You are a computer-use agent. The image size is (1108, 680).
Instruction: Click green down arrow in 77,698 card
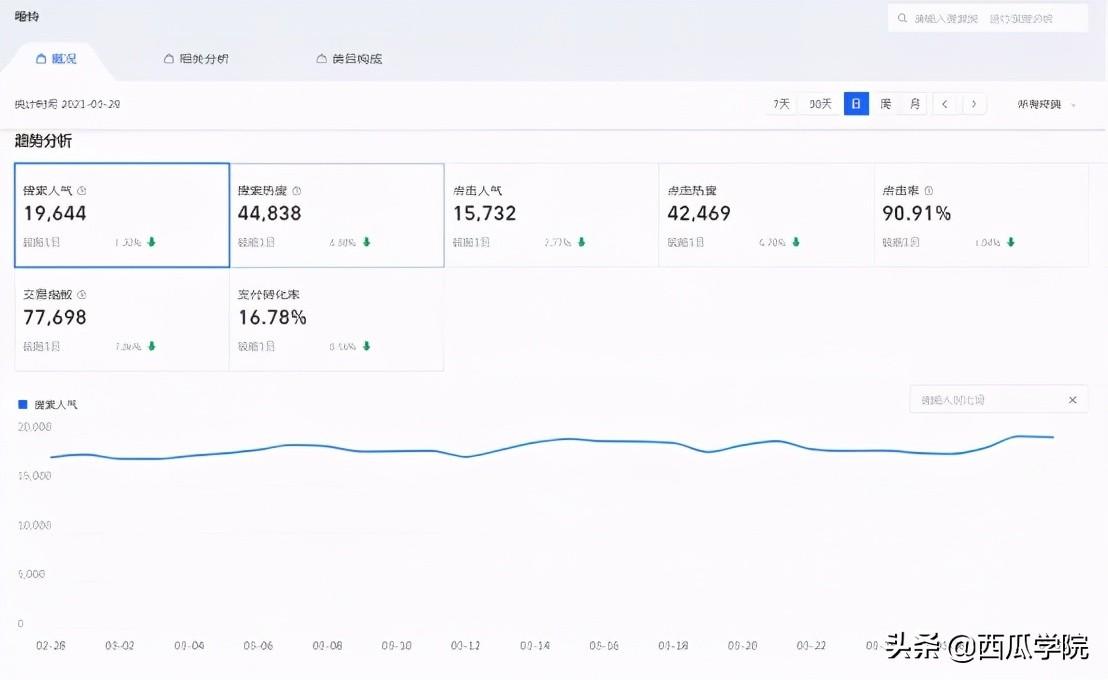coord(151,346)
